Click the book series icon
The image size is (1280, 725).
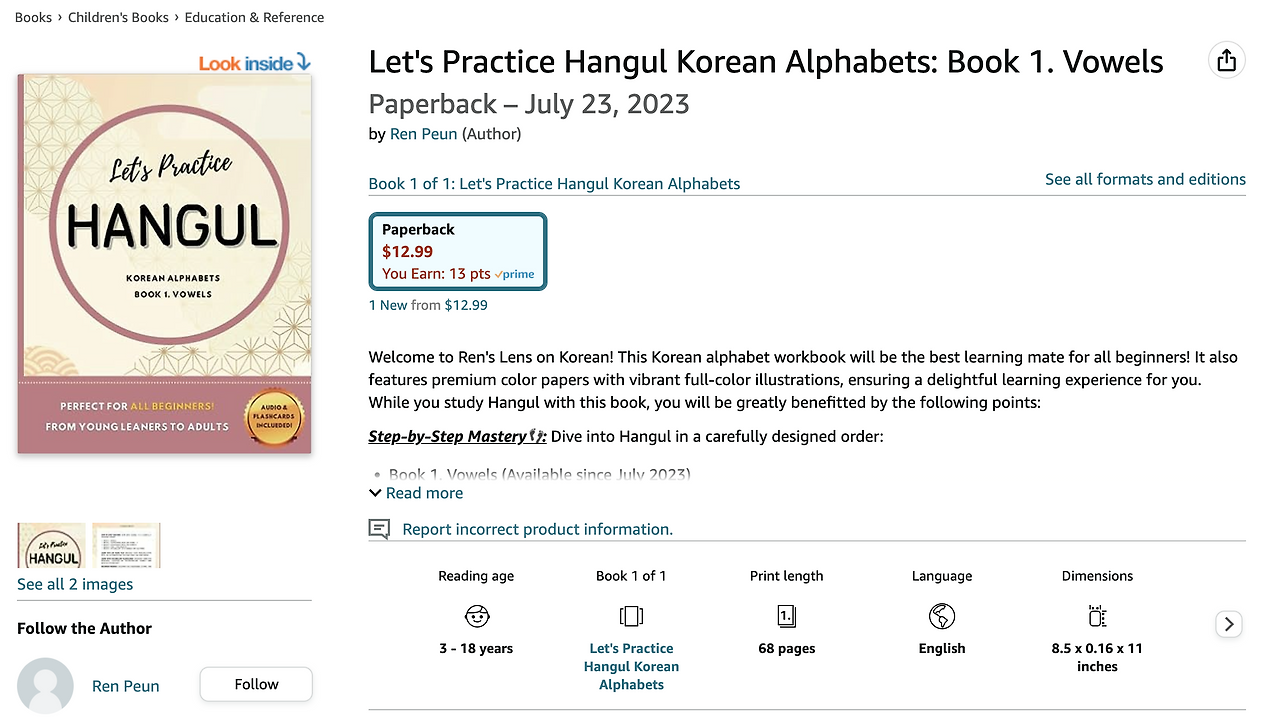pyautogui.click(x=631, y=615)
